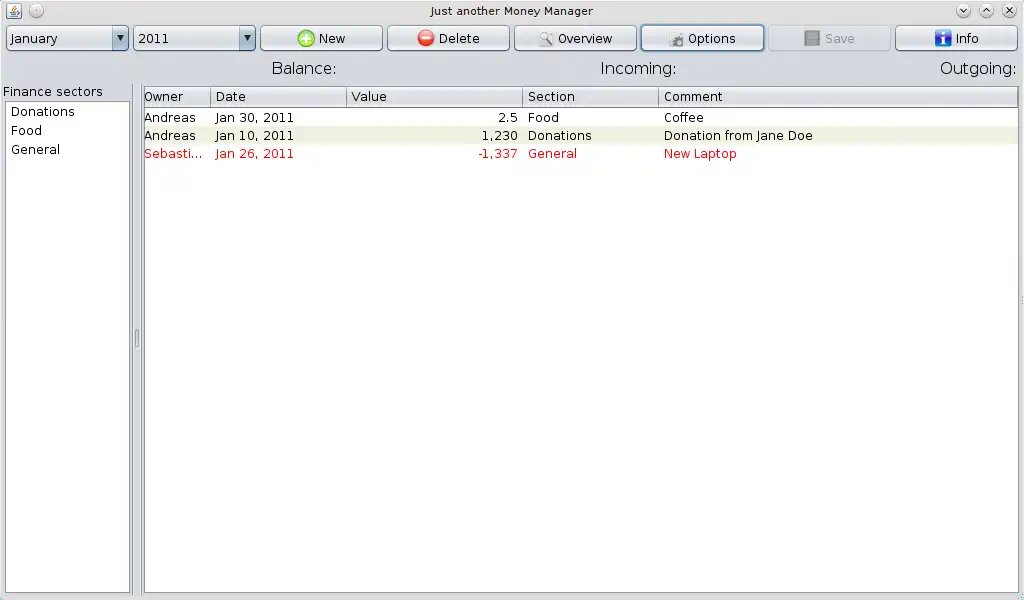Click the magnifier icon on Overview
Screen dimensions: 1024x600
coord(545,39)
